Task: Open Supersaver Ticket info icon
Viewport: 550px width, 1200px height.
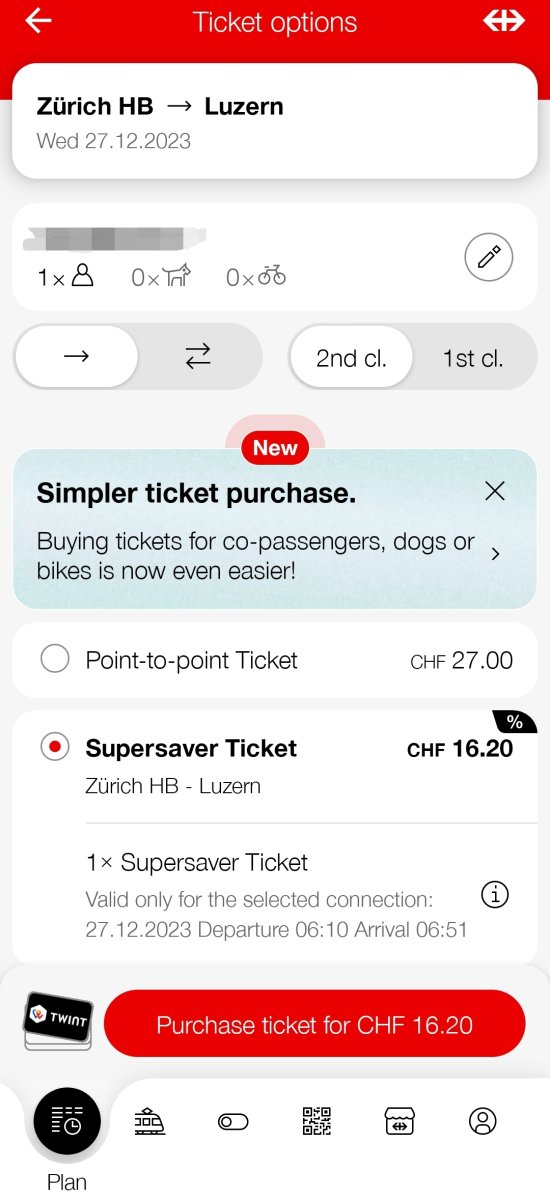Action: point(495,894)
